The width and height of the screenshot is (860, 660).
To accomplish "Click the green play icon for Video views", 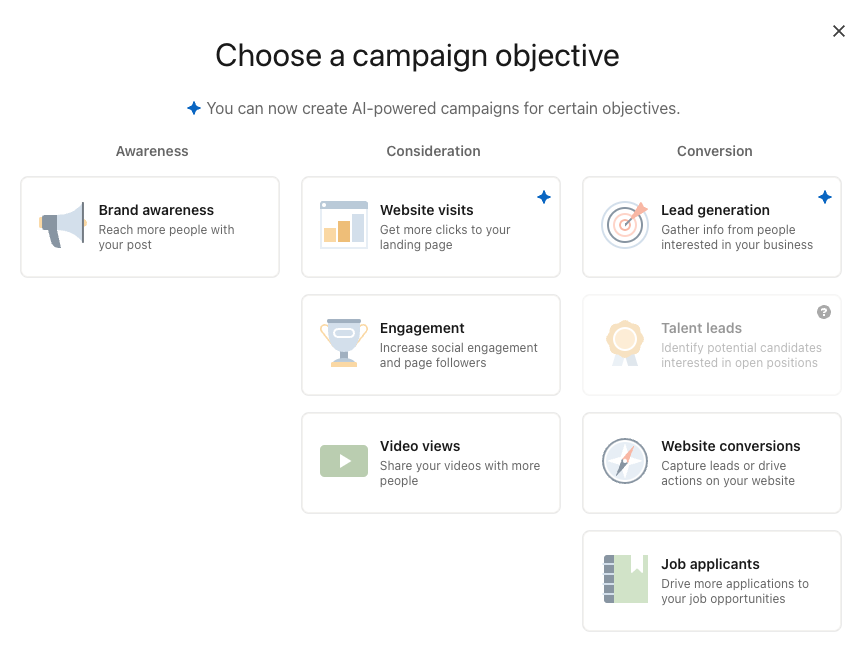I will pyautogui.click(x=344, y=461).
